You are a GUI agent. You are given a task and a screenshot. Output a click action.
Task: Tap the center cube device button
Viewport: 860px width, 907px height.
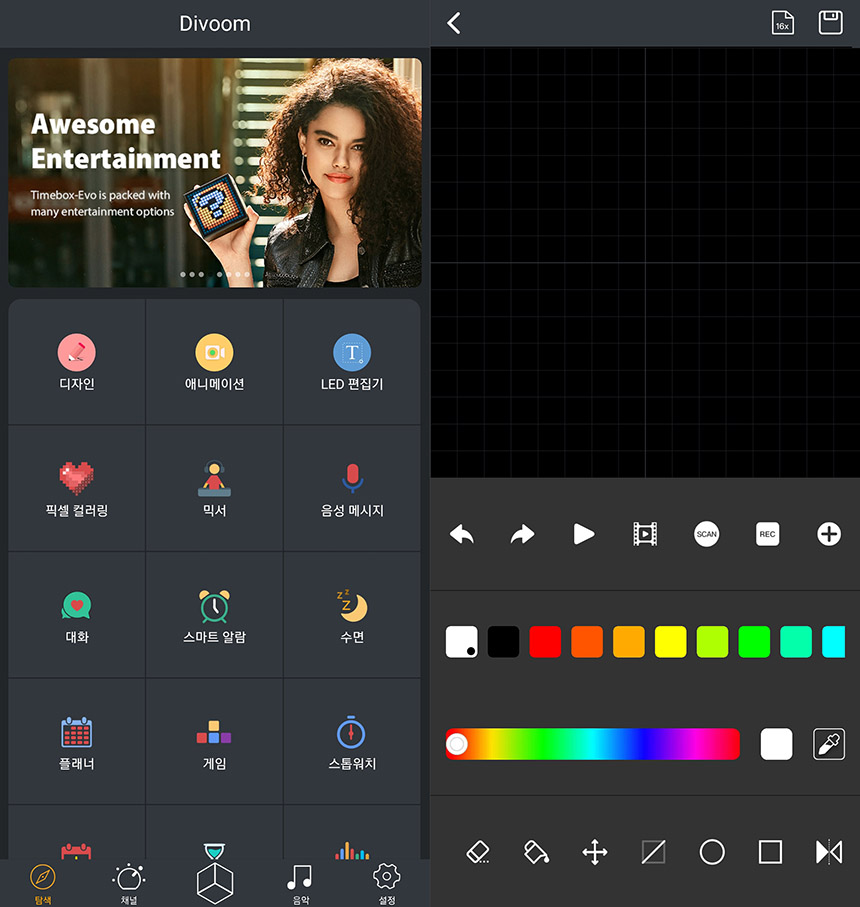pyautogui.click(x=215, y=883)
